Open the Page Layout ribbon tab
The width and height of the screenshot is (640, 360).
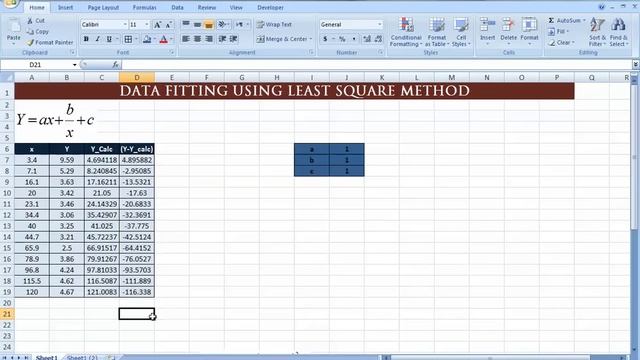point(103,7)
